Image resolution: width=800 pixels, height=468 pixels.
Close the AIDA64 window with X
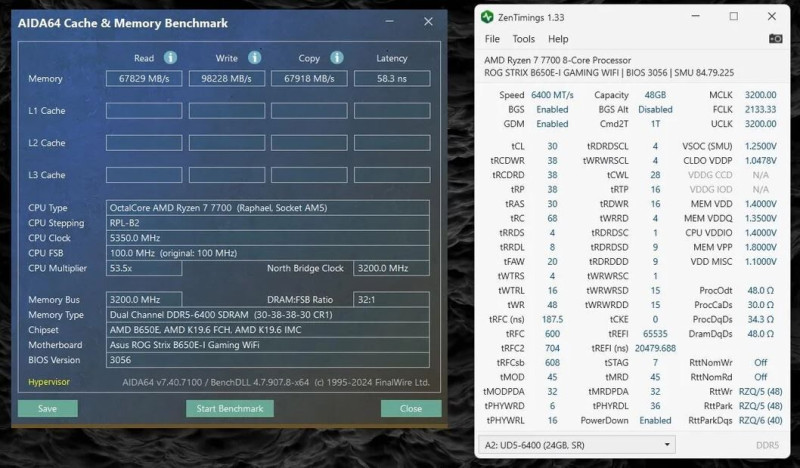pyautogui.click(x=428, y=21)
